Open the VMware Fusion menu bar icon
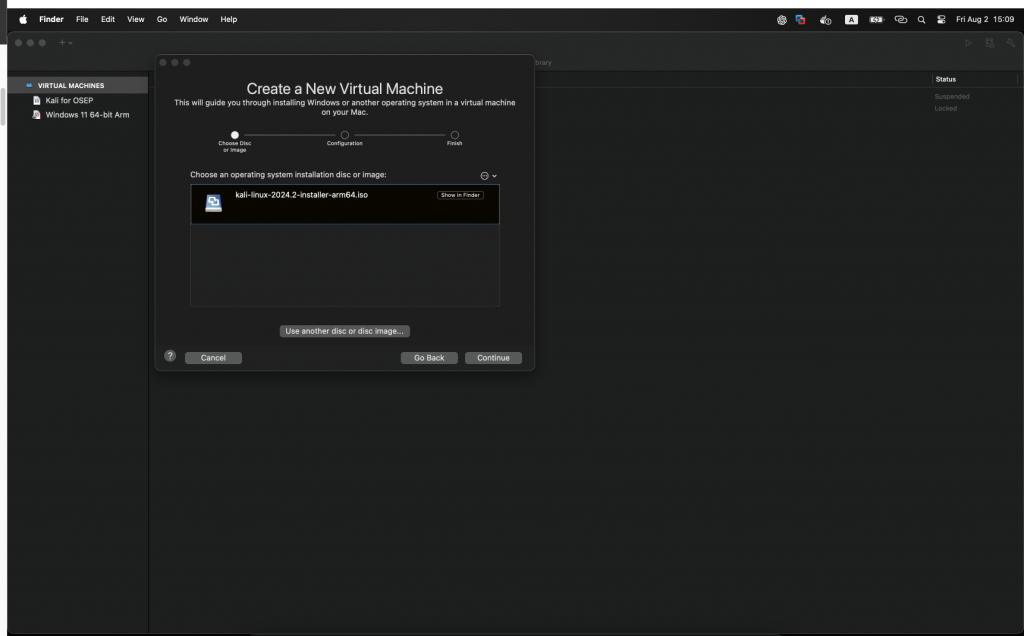The image size is (1024, 636). (x=800, y=20)
